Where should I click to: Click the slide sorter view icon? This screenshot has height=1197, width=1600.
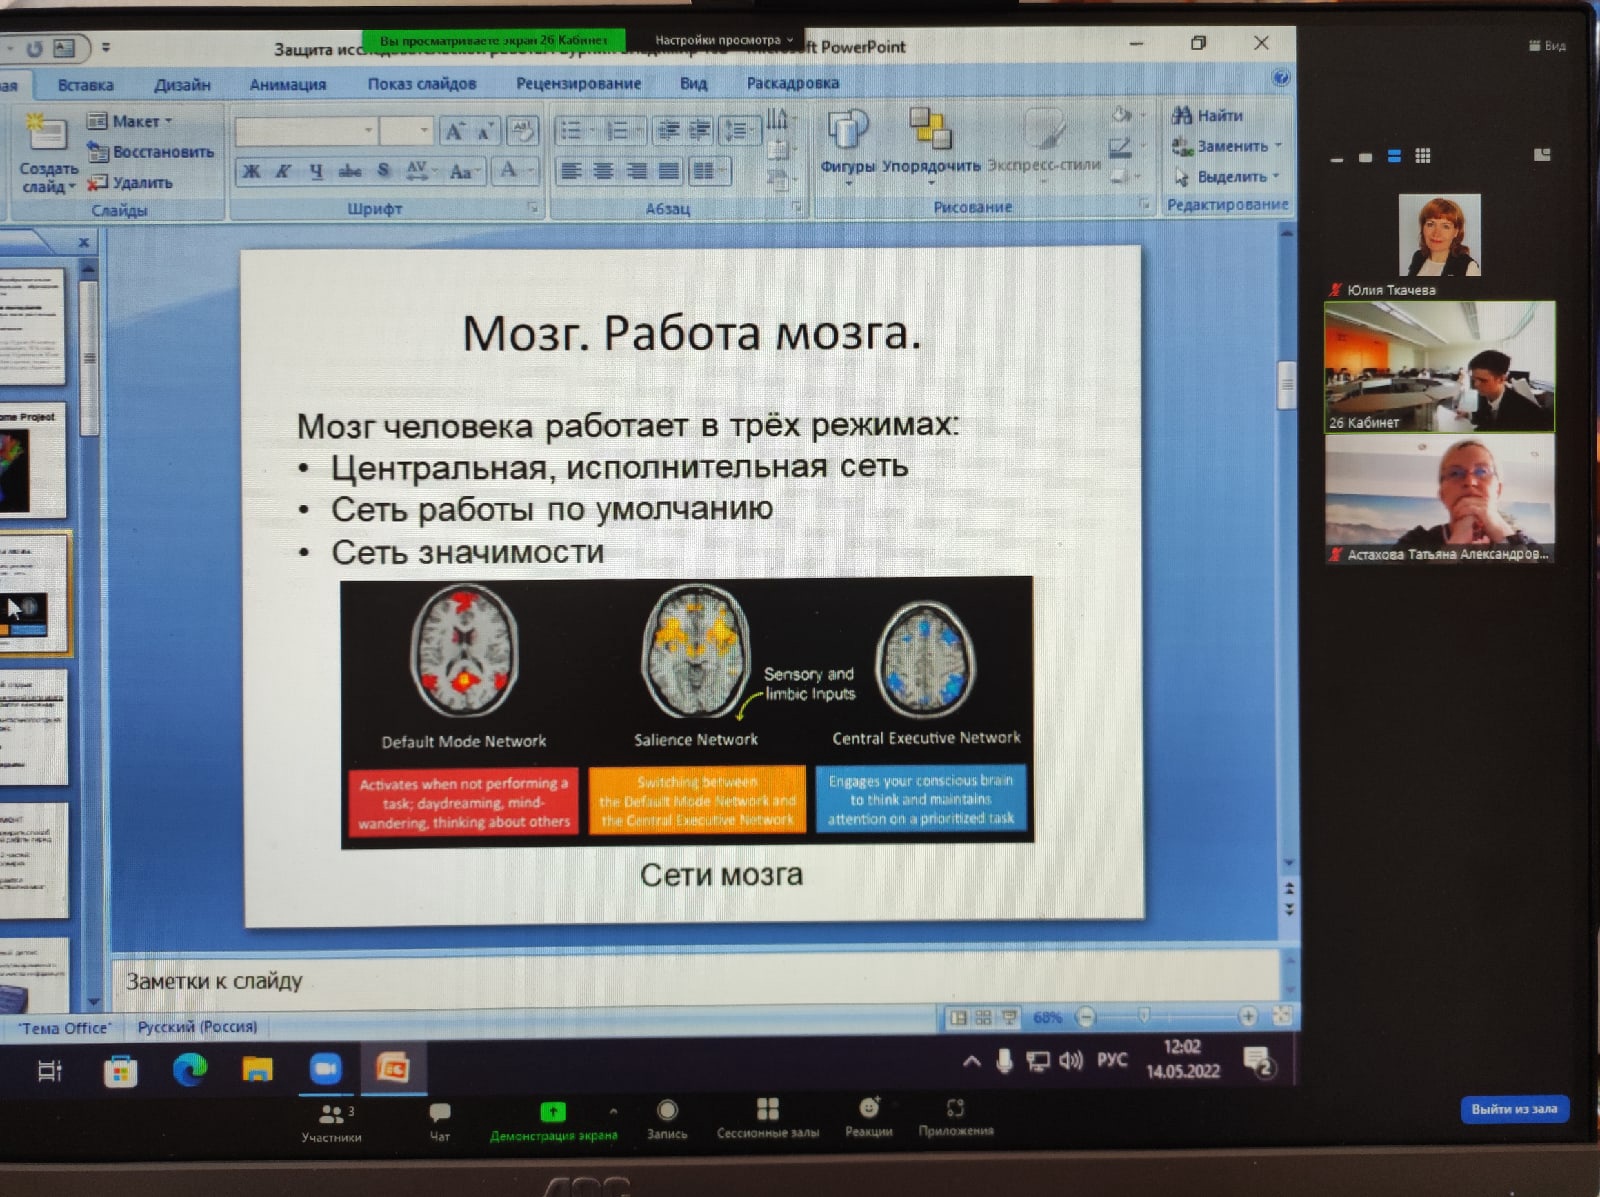point(984,1017)
